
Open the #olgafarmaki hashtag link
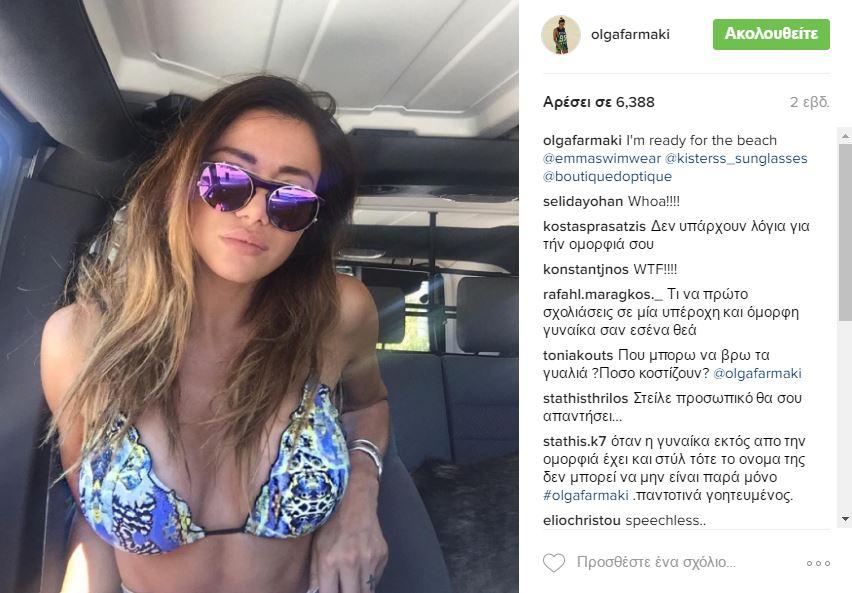[x=586, y=495]
